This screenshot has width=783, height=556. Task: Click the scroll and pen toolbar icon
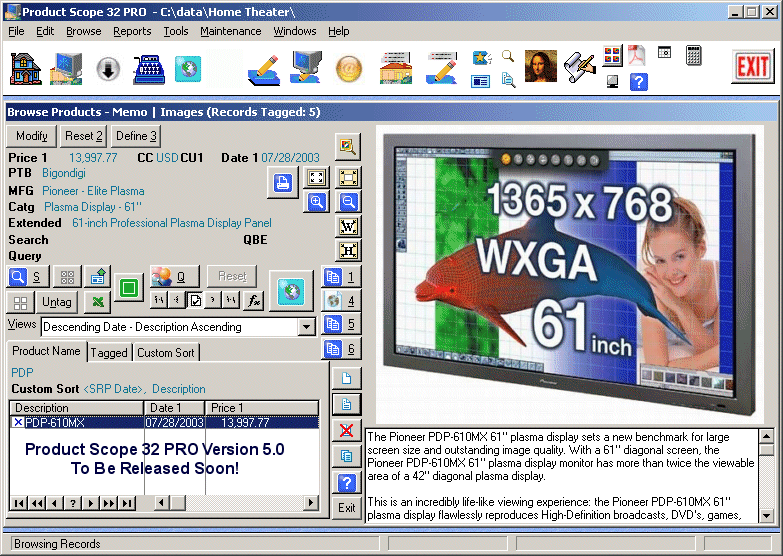pos(579,67)
